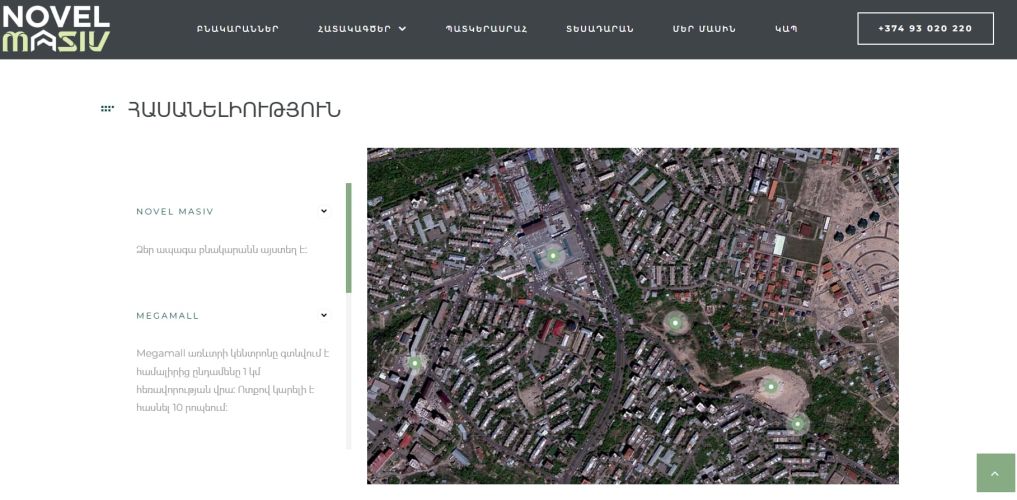
Task: Open the ՏԵՍԱԴԱՐԱՆ menu item
Action: 599,29
